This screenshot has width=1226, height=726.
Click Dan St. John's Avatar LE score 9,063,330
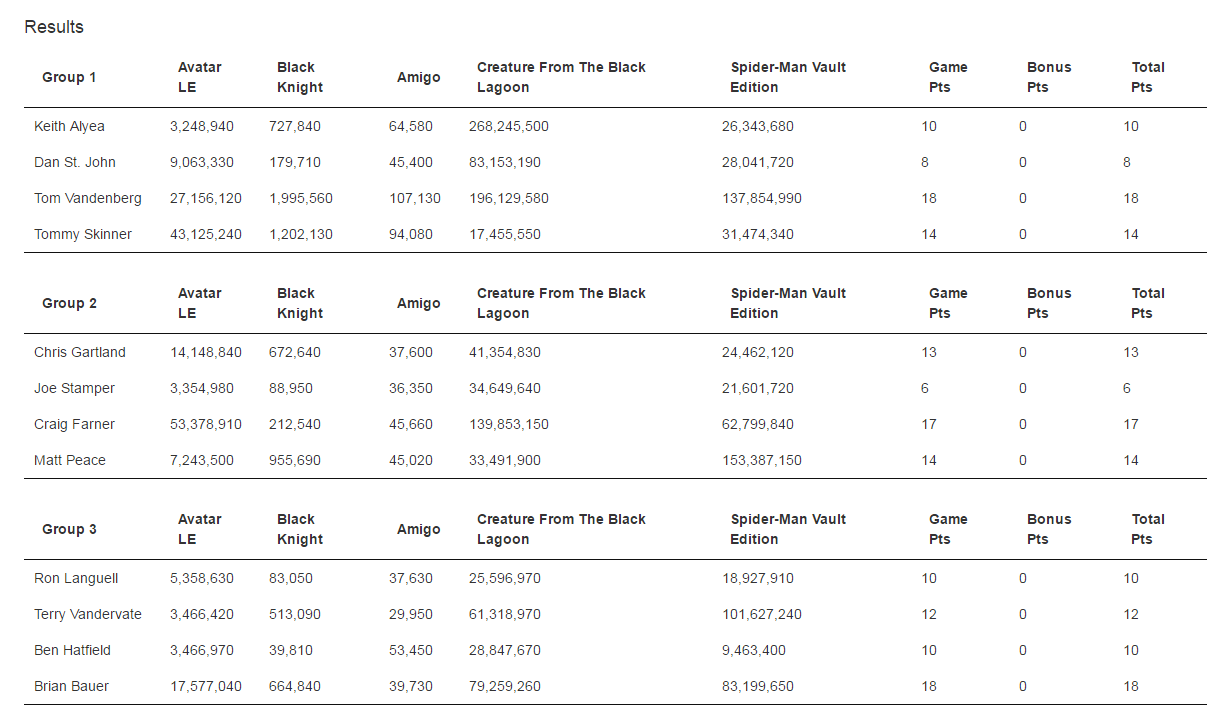pyautogui.click(x=202, y=163)
